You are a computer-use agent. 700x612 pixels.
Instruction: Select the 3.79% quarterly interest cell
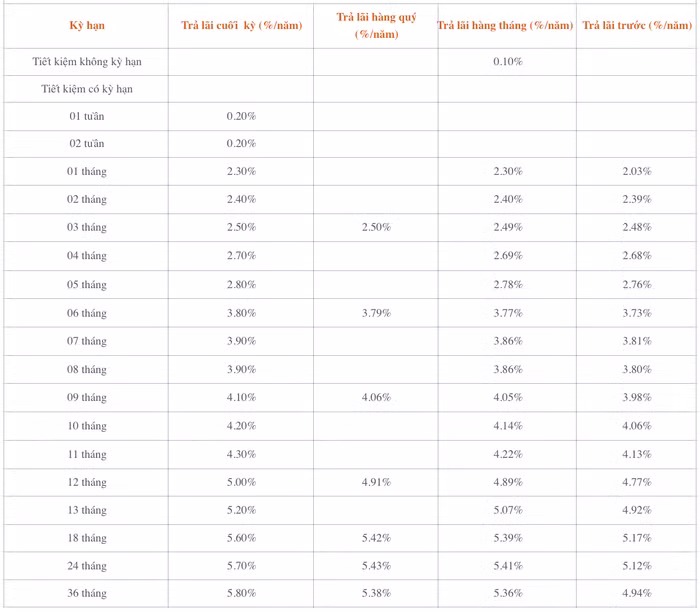pyautogui.click(x=376, y=313)
